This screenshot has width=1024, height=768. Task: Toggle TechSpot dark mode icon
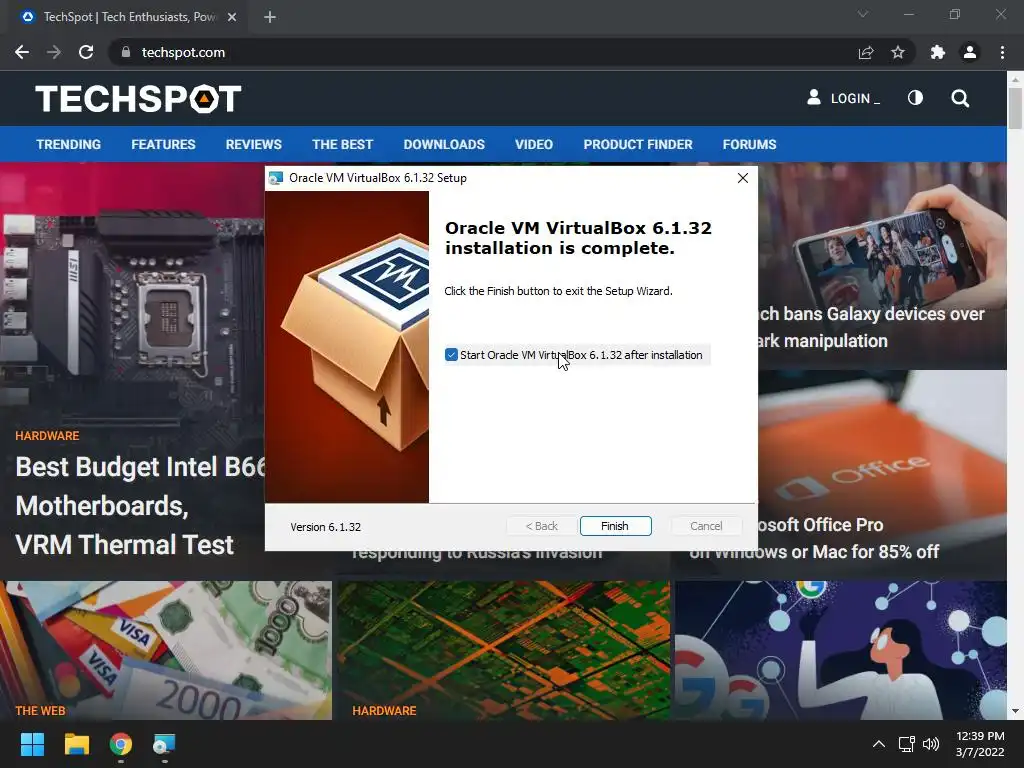[916, 98]
